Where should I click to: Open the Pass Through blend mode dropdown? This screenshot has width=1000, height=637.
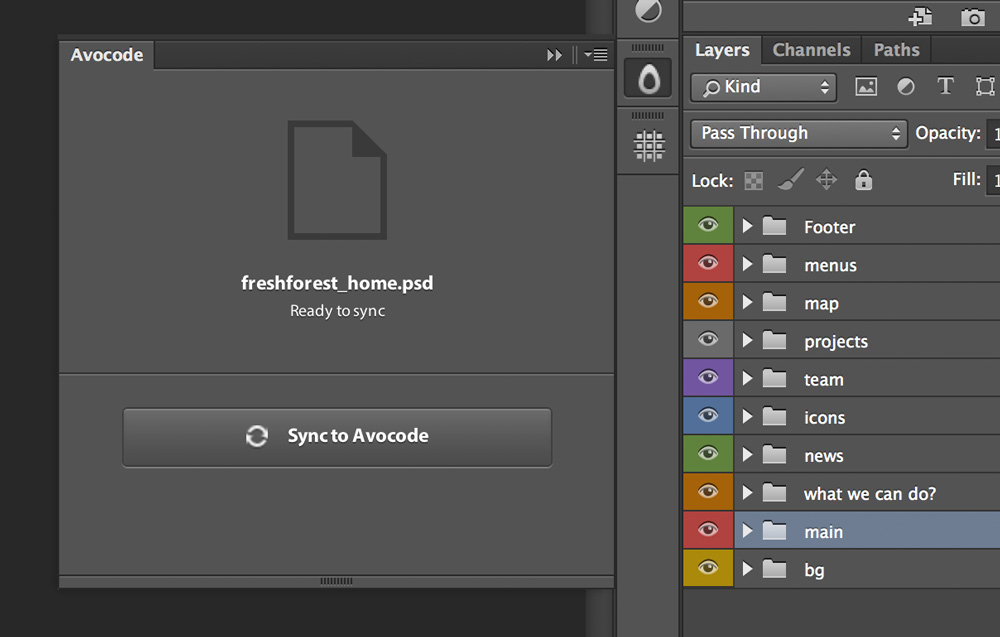798,133
